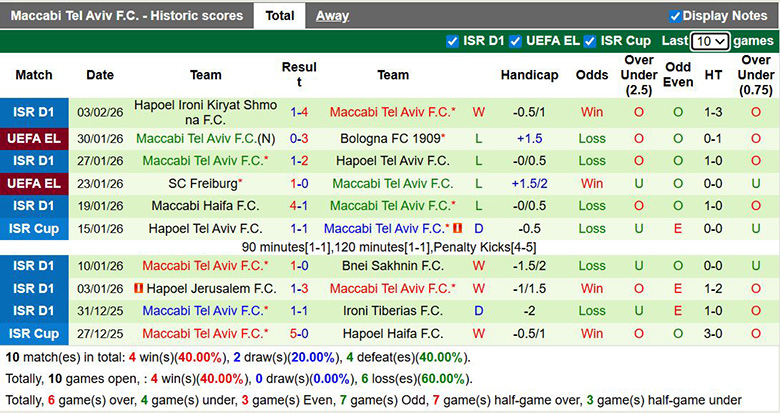Toggle the Display Notes checkbox
The height and width of the screenshot is (413, 780).
(x=675, y=16)
